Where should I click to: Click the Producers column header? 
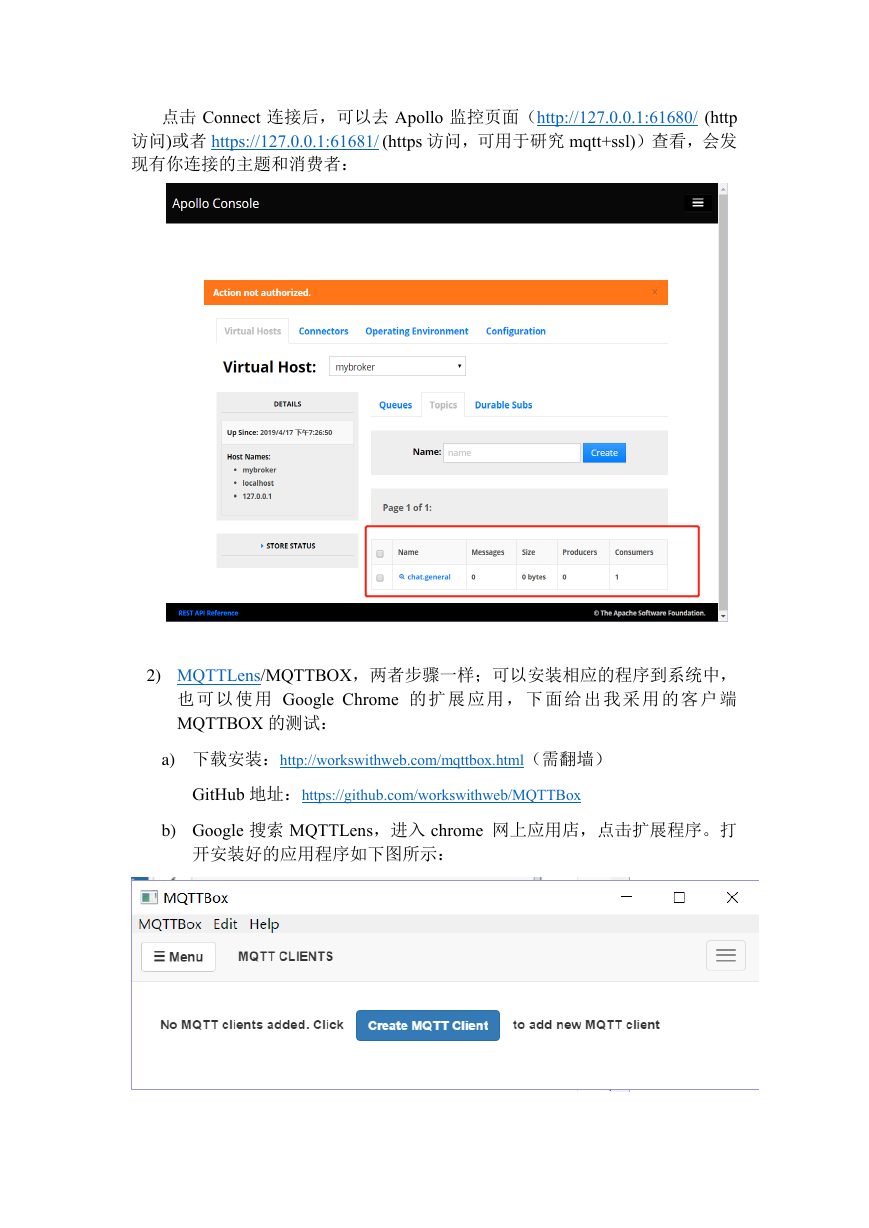coord(580,552)
